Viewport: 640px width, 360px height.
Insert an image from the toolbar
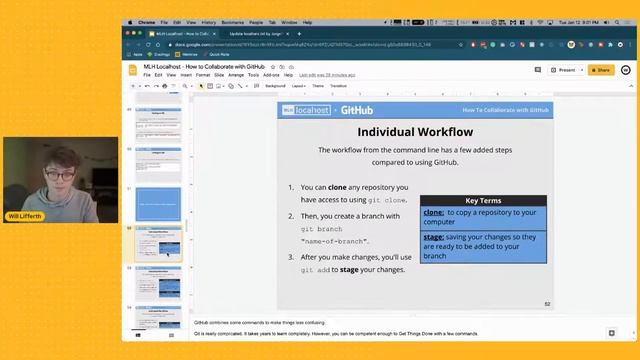click(219, 86)
